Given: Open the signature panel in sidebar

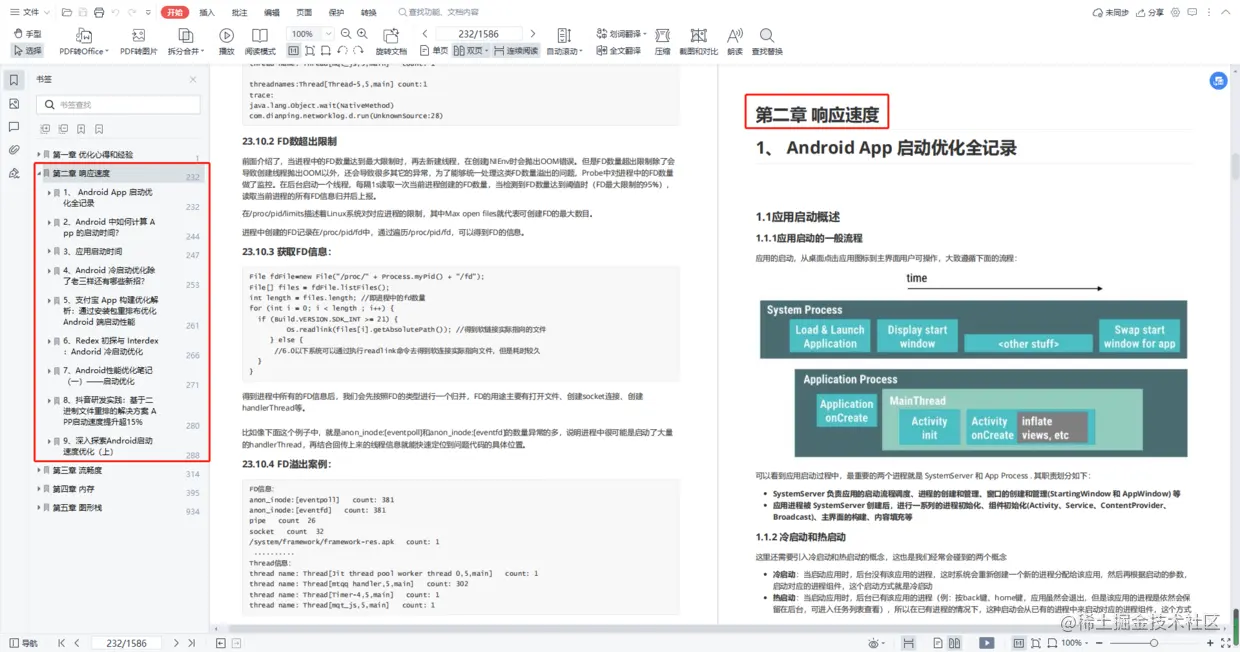Looking at the screenshot, I should pos(14,173).
